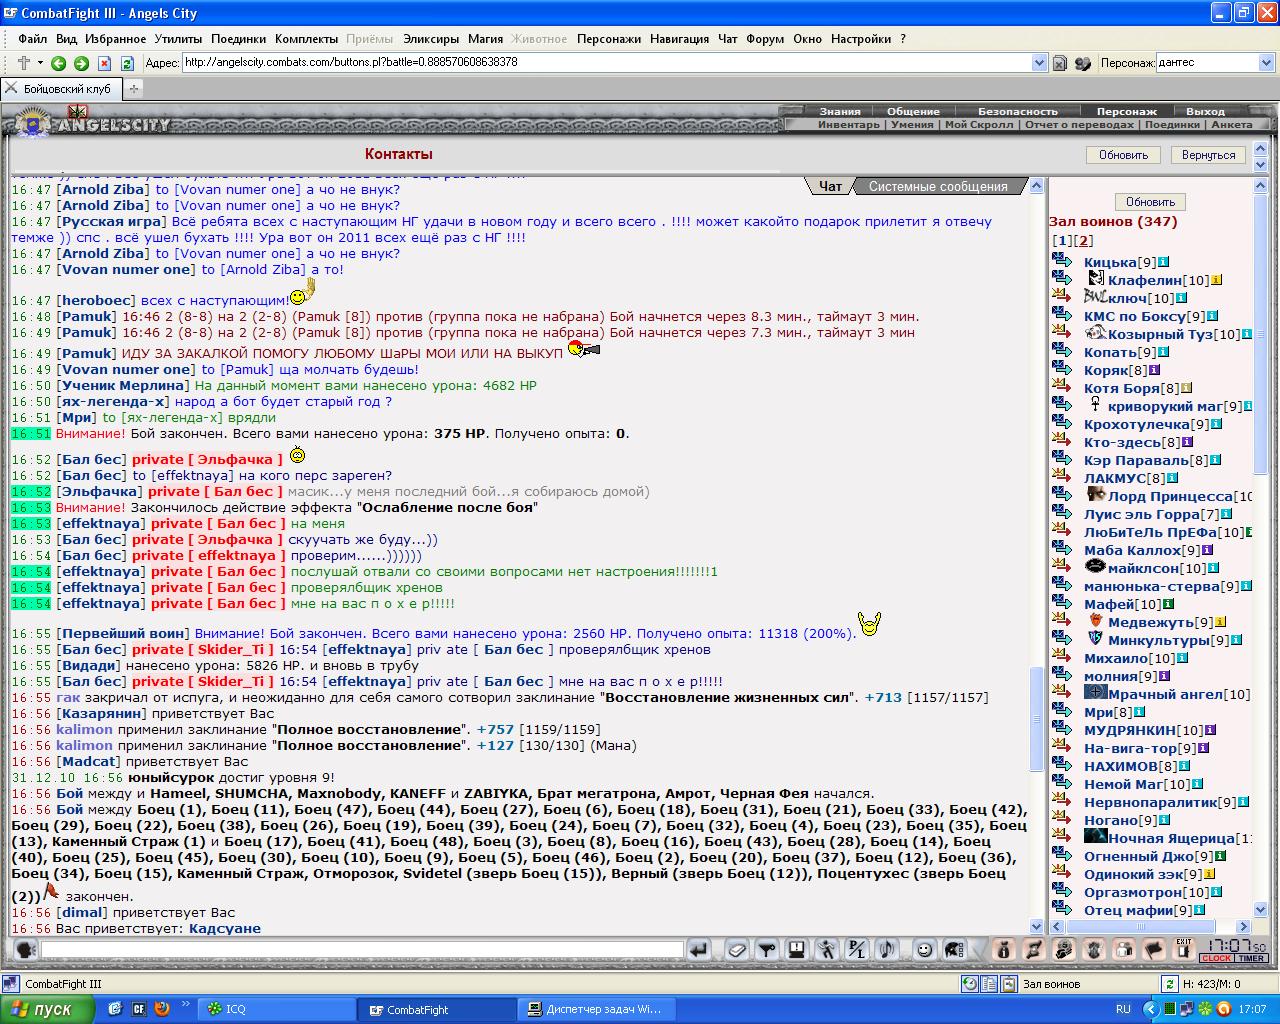Go forward with the green right arrow

(80, 63)
